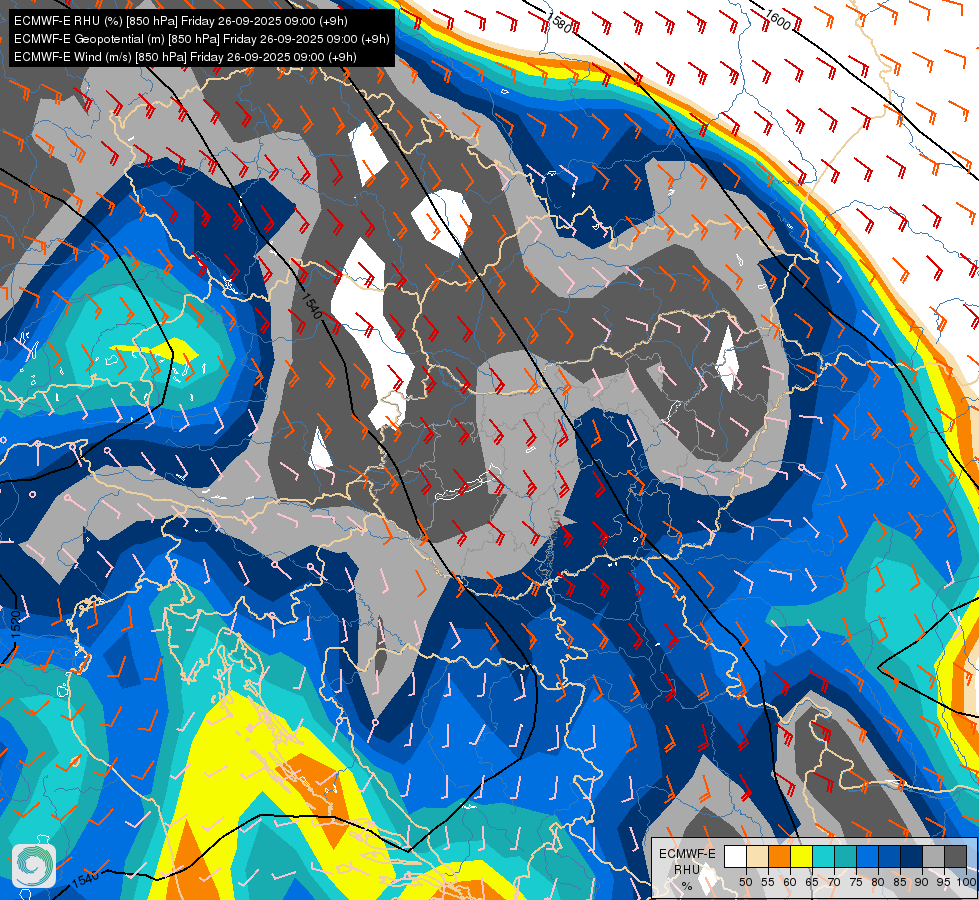Screen dimensions: 979x900
Task: Click the '60' legend tick label
Action: pos(790,882)
